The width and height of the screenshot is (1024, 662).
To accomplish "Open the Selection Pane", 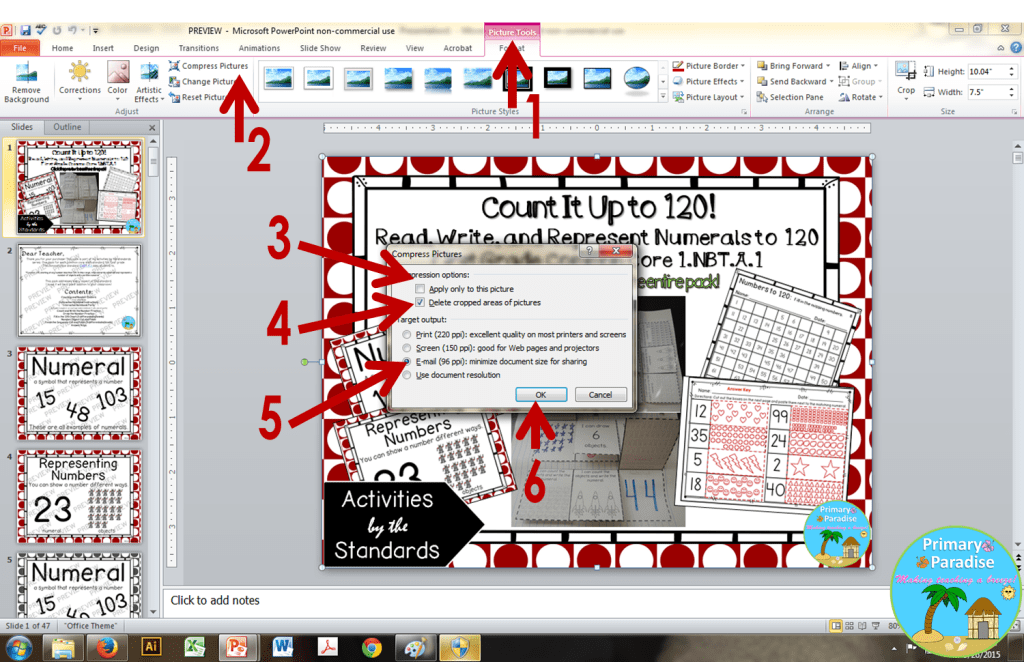I will [790, 97].
